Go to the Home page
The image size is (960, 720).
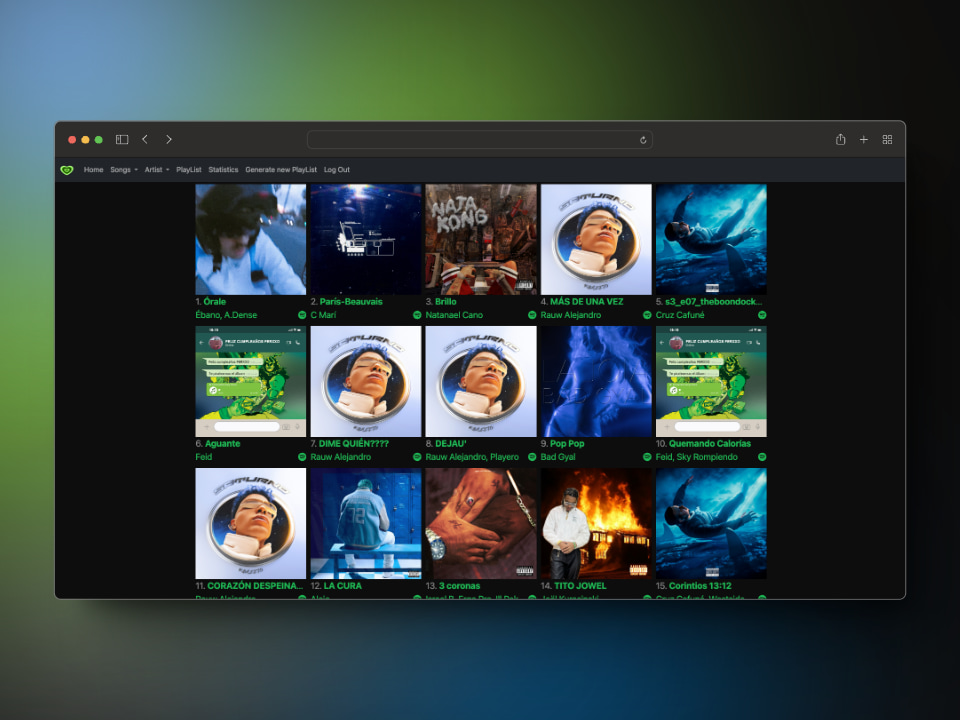coord(94,170)
